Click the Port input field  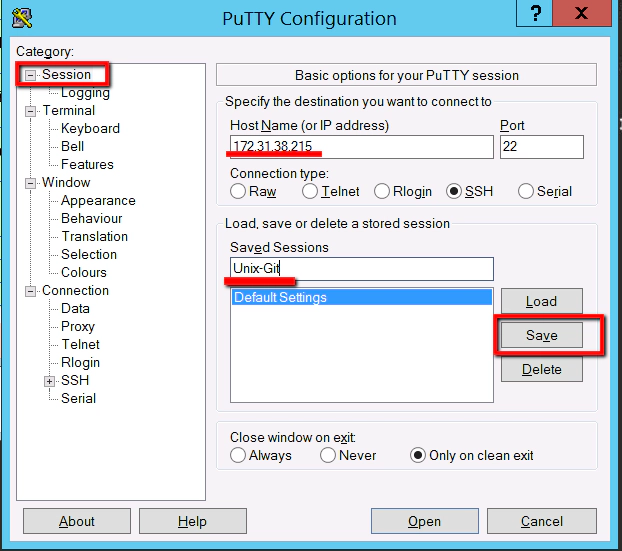(x=542, y=147)
